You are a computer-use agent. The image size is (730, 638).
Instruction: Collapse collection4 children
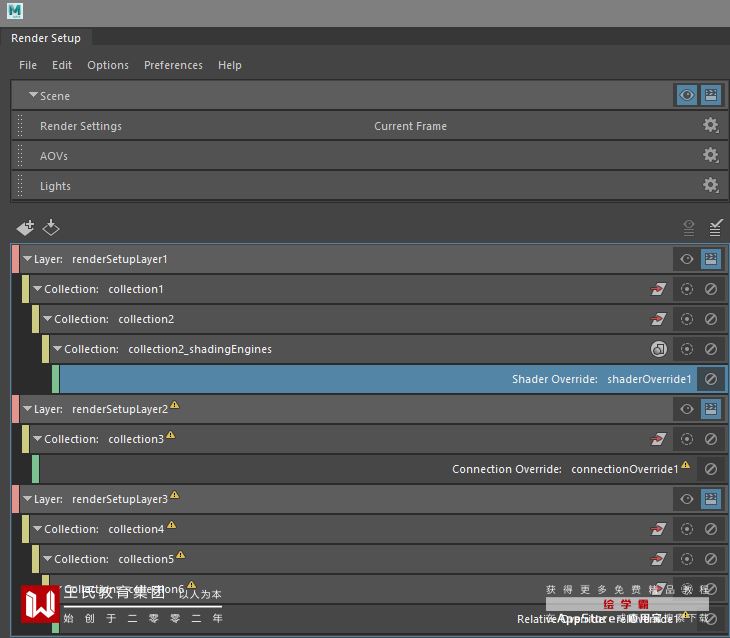37,529
